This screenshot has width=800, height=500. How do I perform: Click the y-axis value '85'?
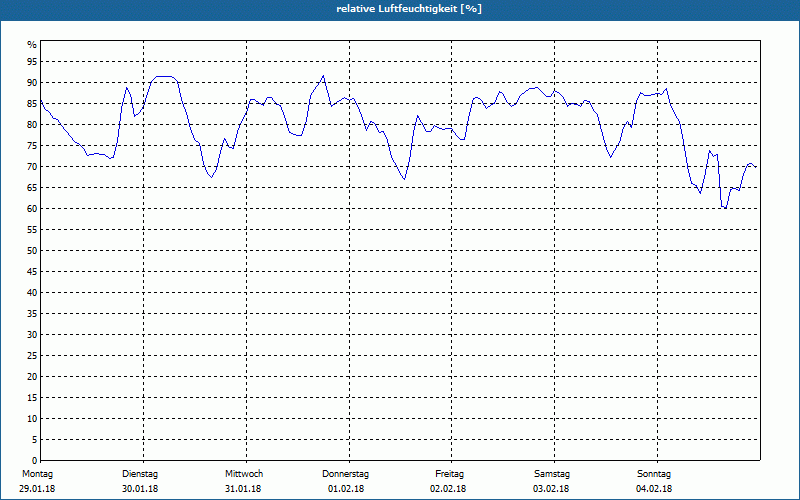(32, 104)
